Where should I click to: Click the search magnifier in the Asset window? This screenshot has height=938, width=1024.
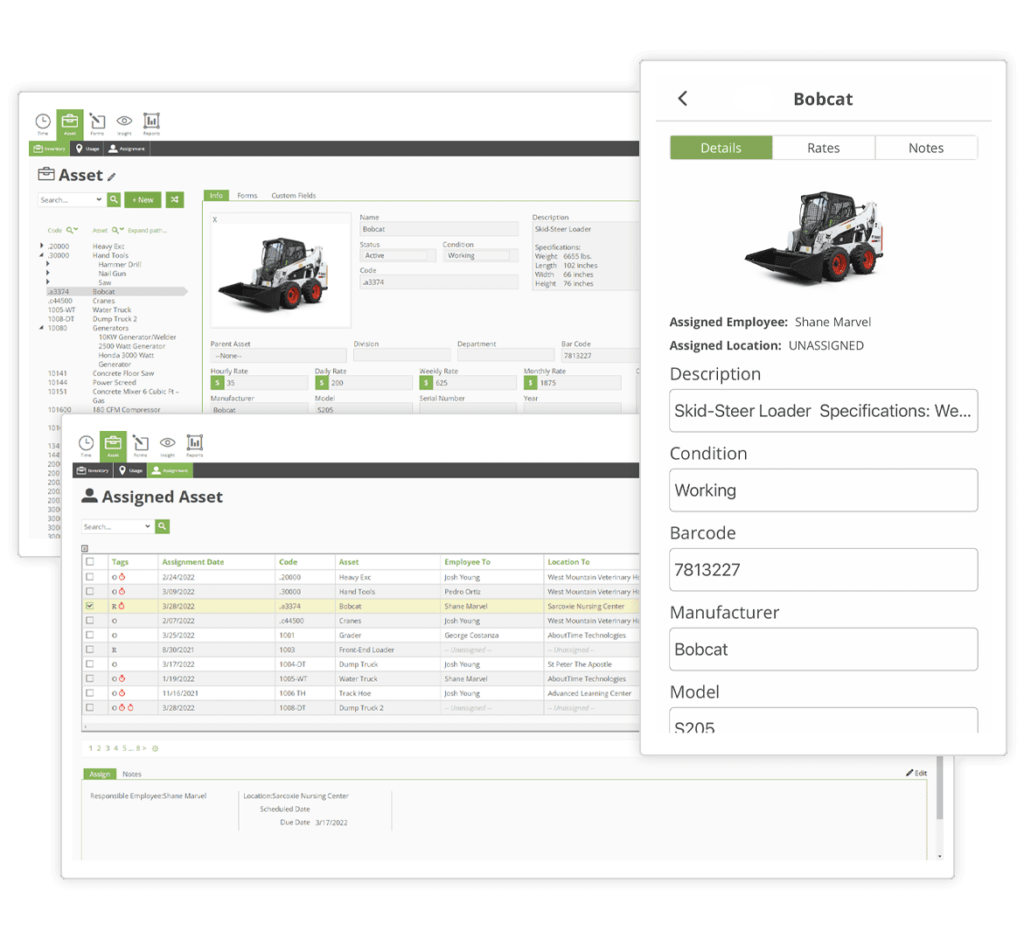114,199
